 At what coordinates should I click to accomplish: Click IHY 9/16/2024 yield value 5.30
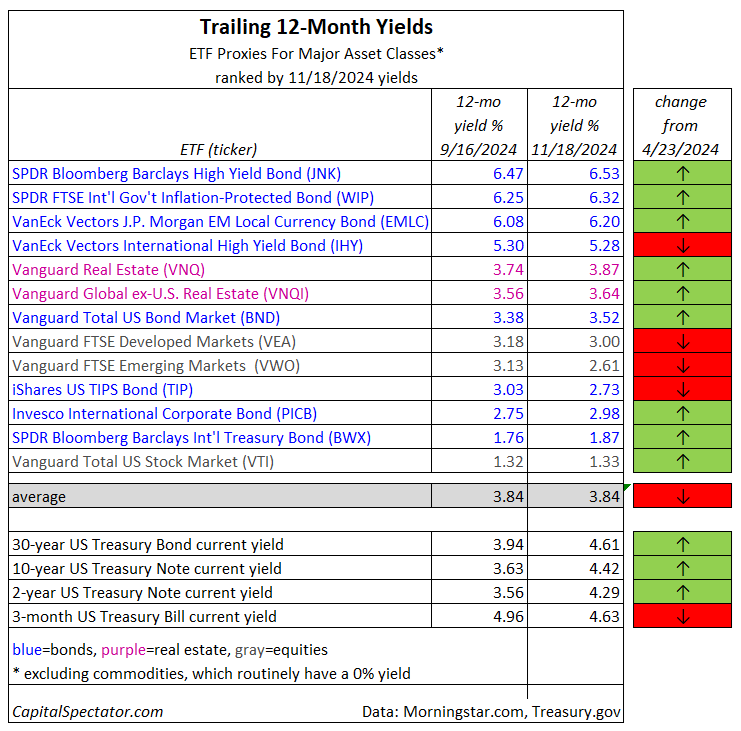click(x=508, y=246)
